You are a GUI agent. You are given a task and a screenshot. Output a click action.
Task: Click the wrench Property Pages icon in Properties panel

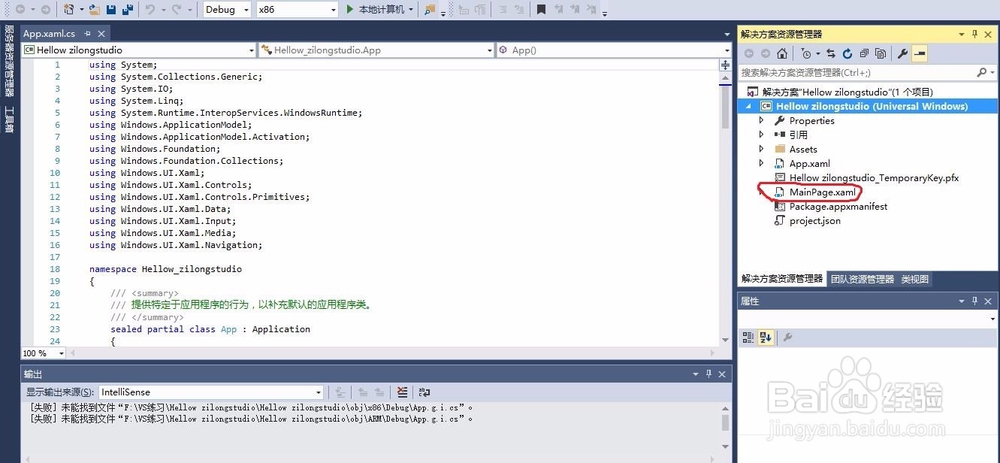pyautogui.click(x=788, y=337)
